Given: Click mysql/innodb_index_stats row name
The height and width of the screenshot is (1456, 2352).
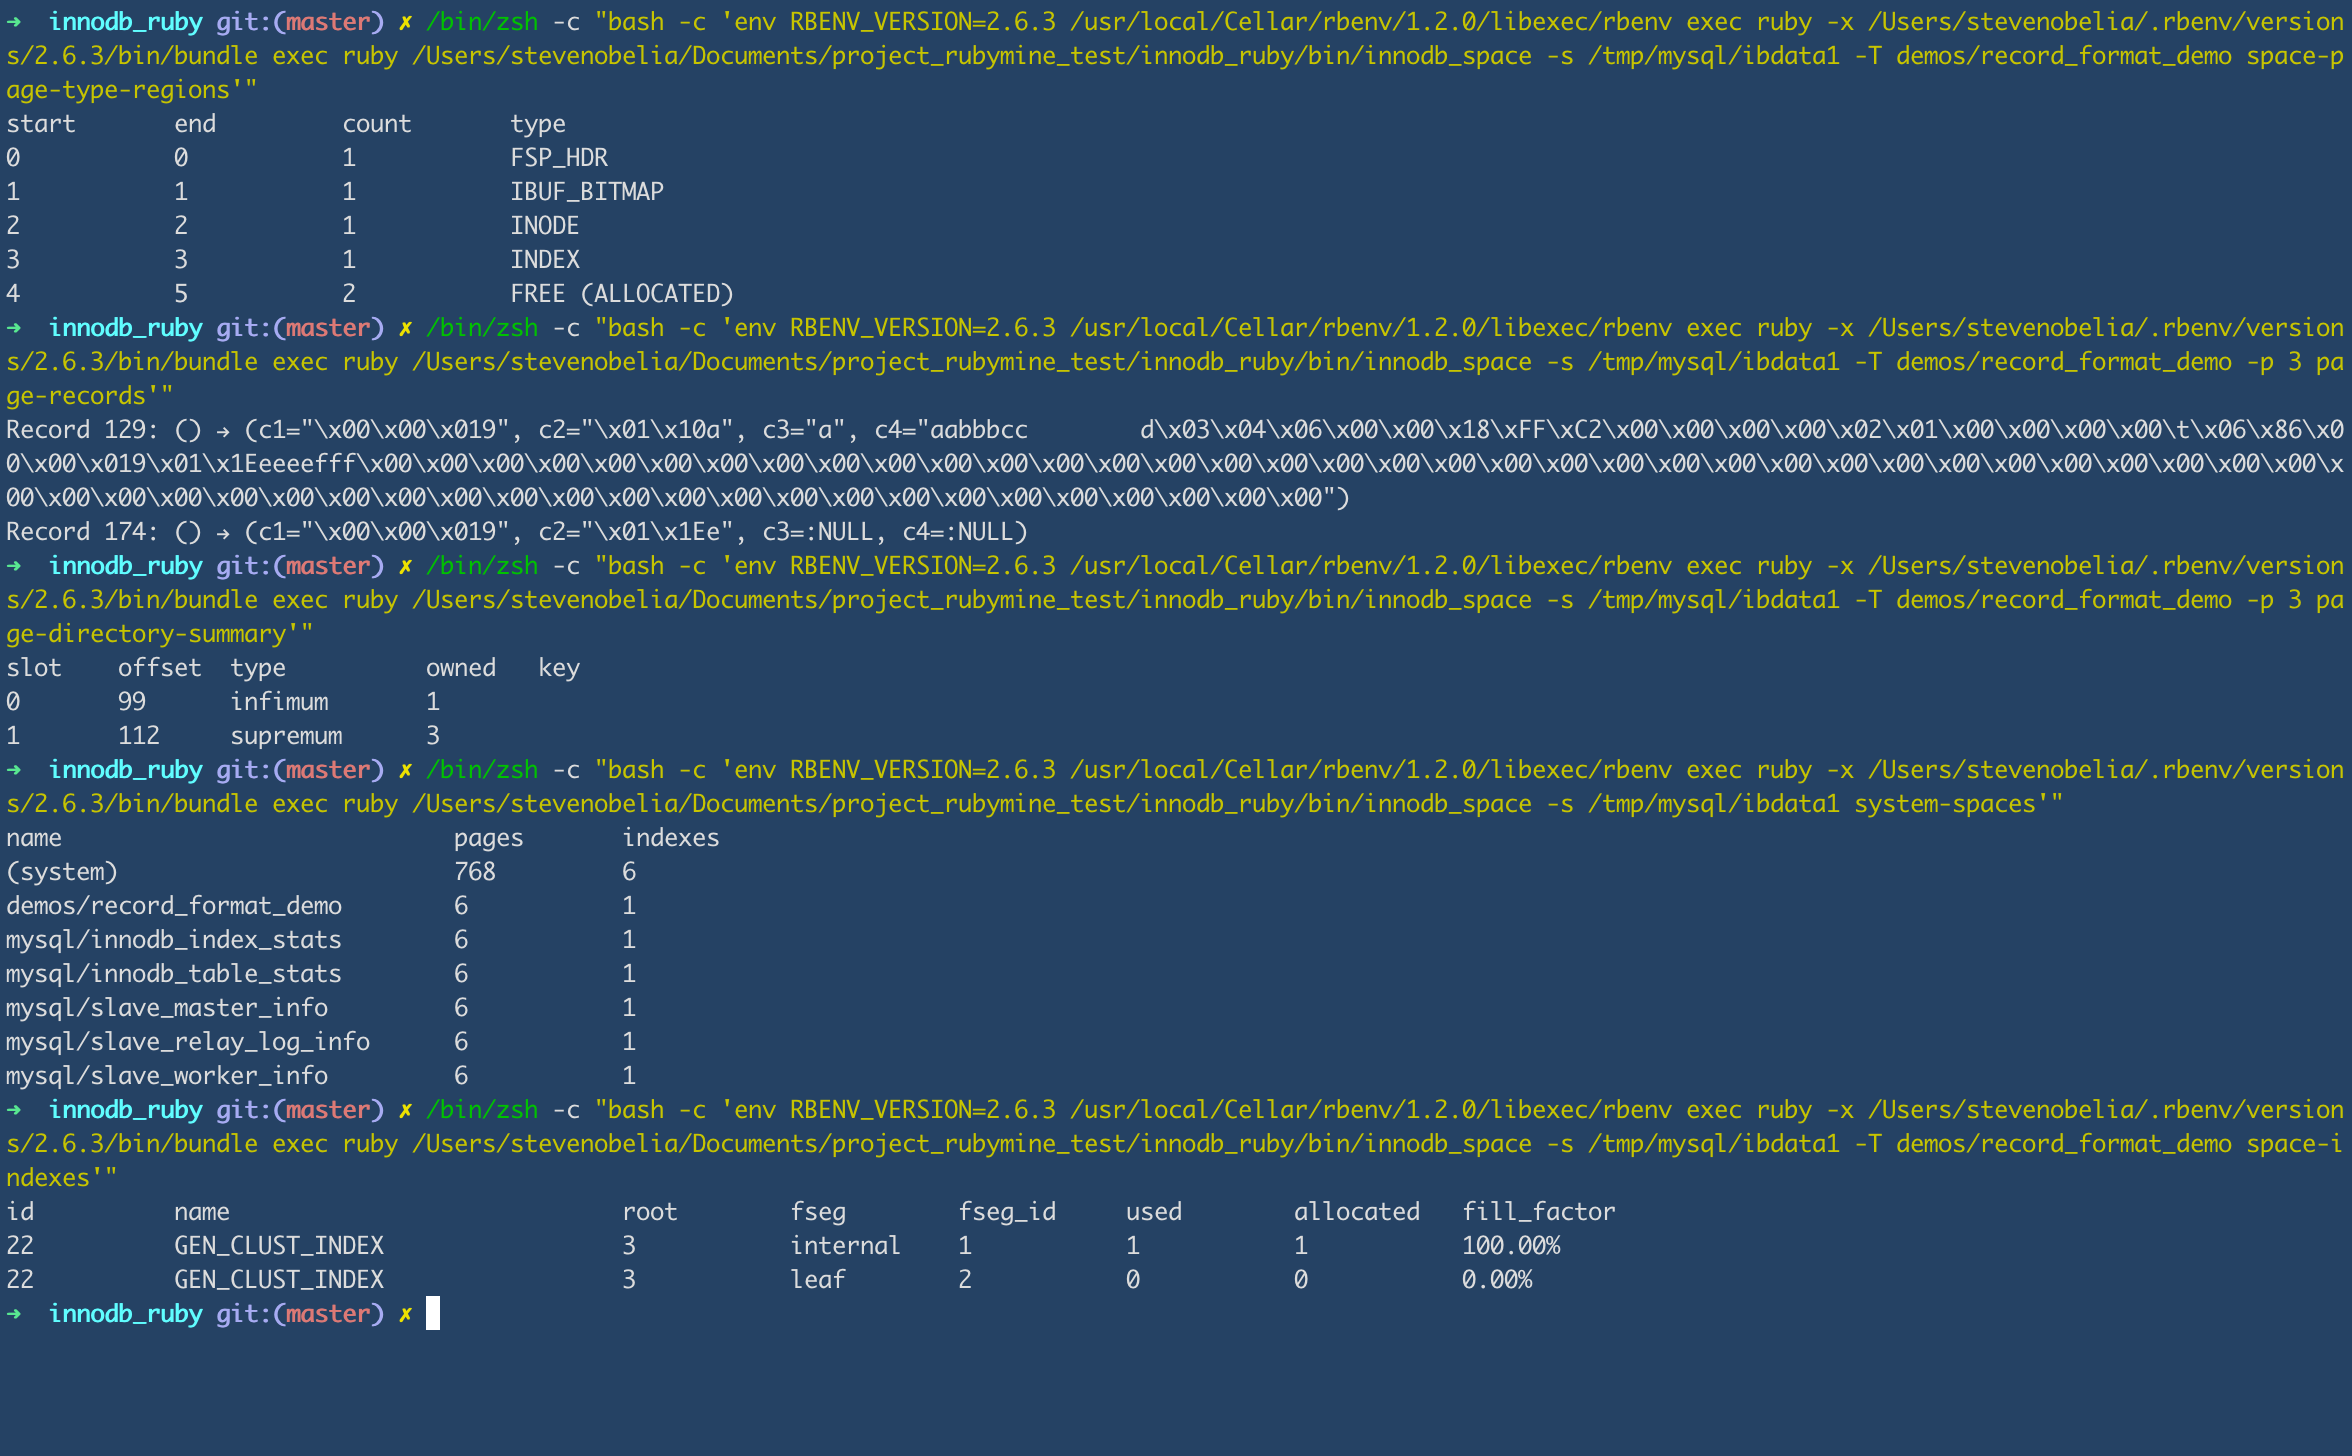Looking at the screenshot, I should click(173, 940).
